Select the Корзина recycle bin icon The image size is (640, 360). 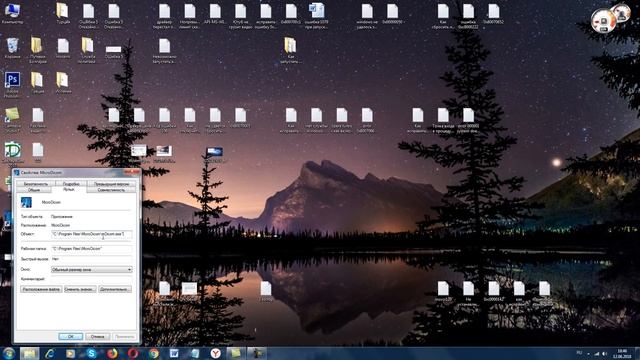pos(12,48)
